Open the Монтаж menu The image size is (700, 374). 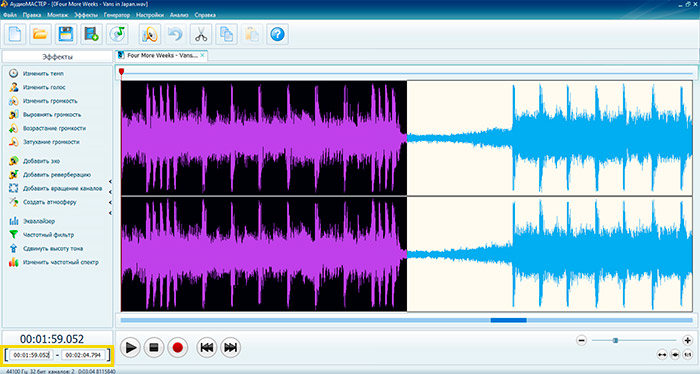point(57,15)
